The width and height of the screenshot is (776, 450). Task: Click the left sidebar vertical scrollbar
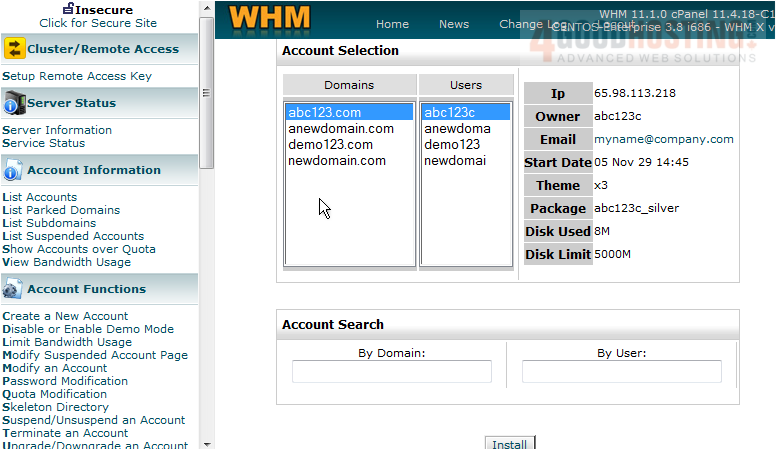(207, 92)
